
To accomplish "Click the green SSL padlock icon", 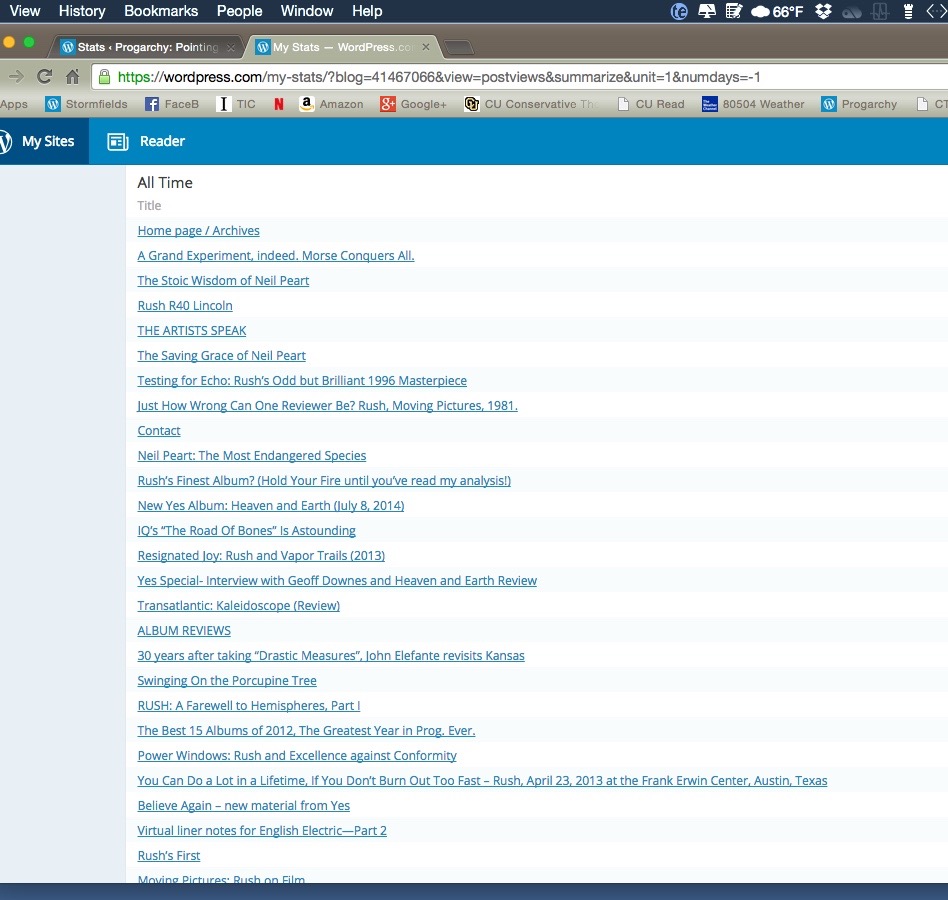I will [103, 77].
